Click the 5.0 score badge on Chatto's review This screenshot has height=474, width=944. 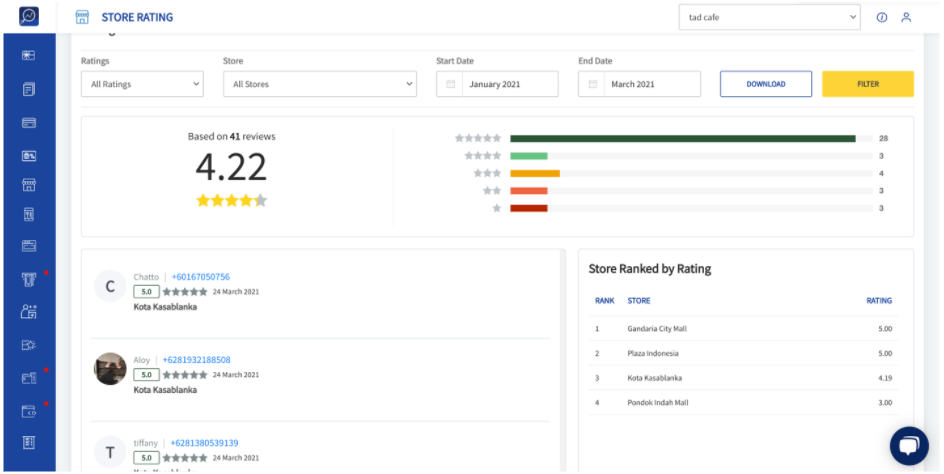tap(146, 292)
